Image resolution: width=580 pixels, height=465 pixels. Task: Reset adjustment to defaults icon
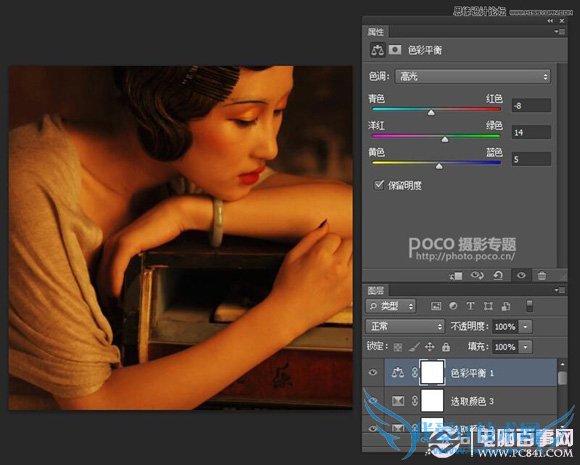[x=498, y=276]
